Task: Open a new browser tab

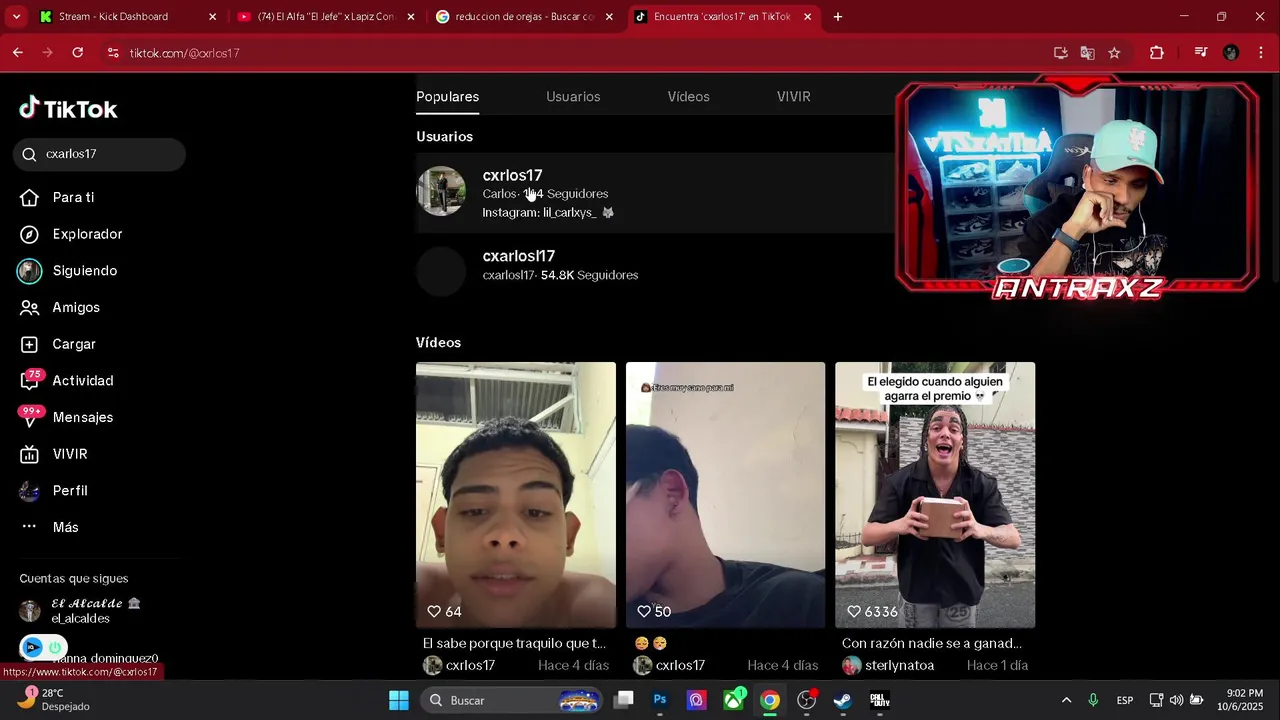Action: click(x=838, y=17)
